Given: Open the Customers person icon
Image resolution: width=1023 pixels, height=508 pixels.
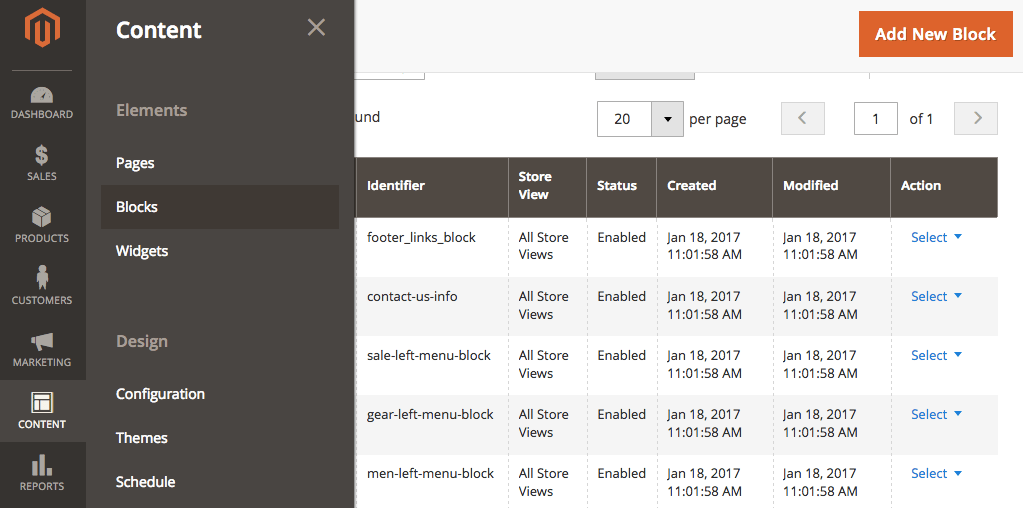Looking at the screenshot, I should tap(42, 277).
